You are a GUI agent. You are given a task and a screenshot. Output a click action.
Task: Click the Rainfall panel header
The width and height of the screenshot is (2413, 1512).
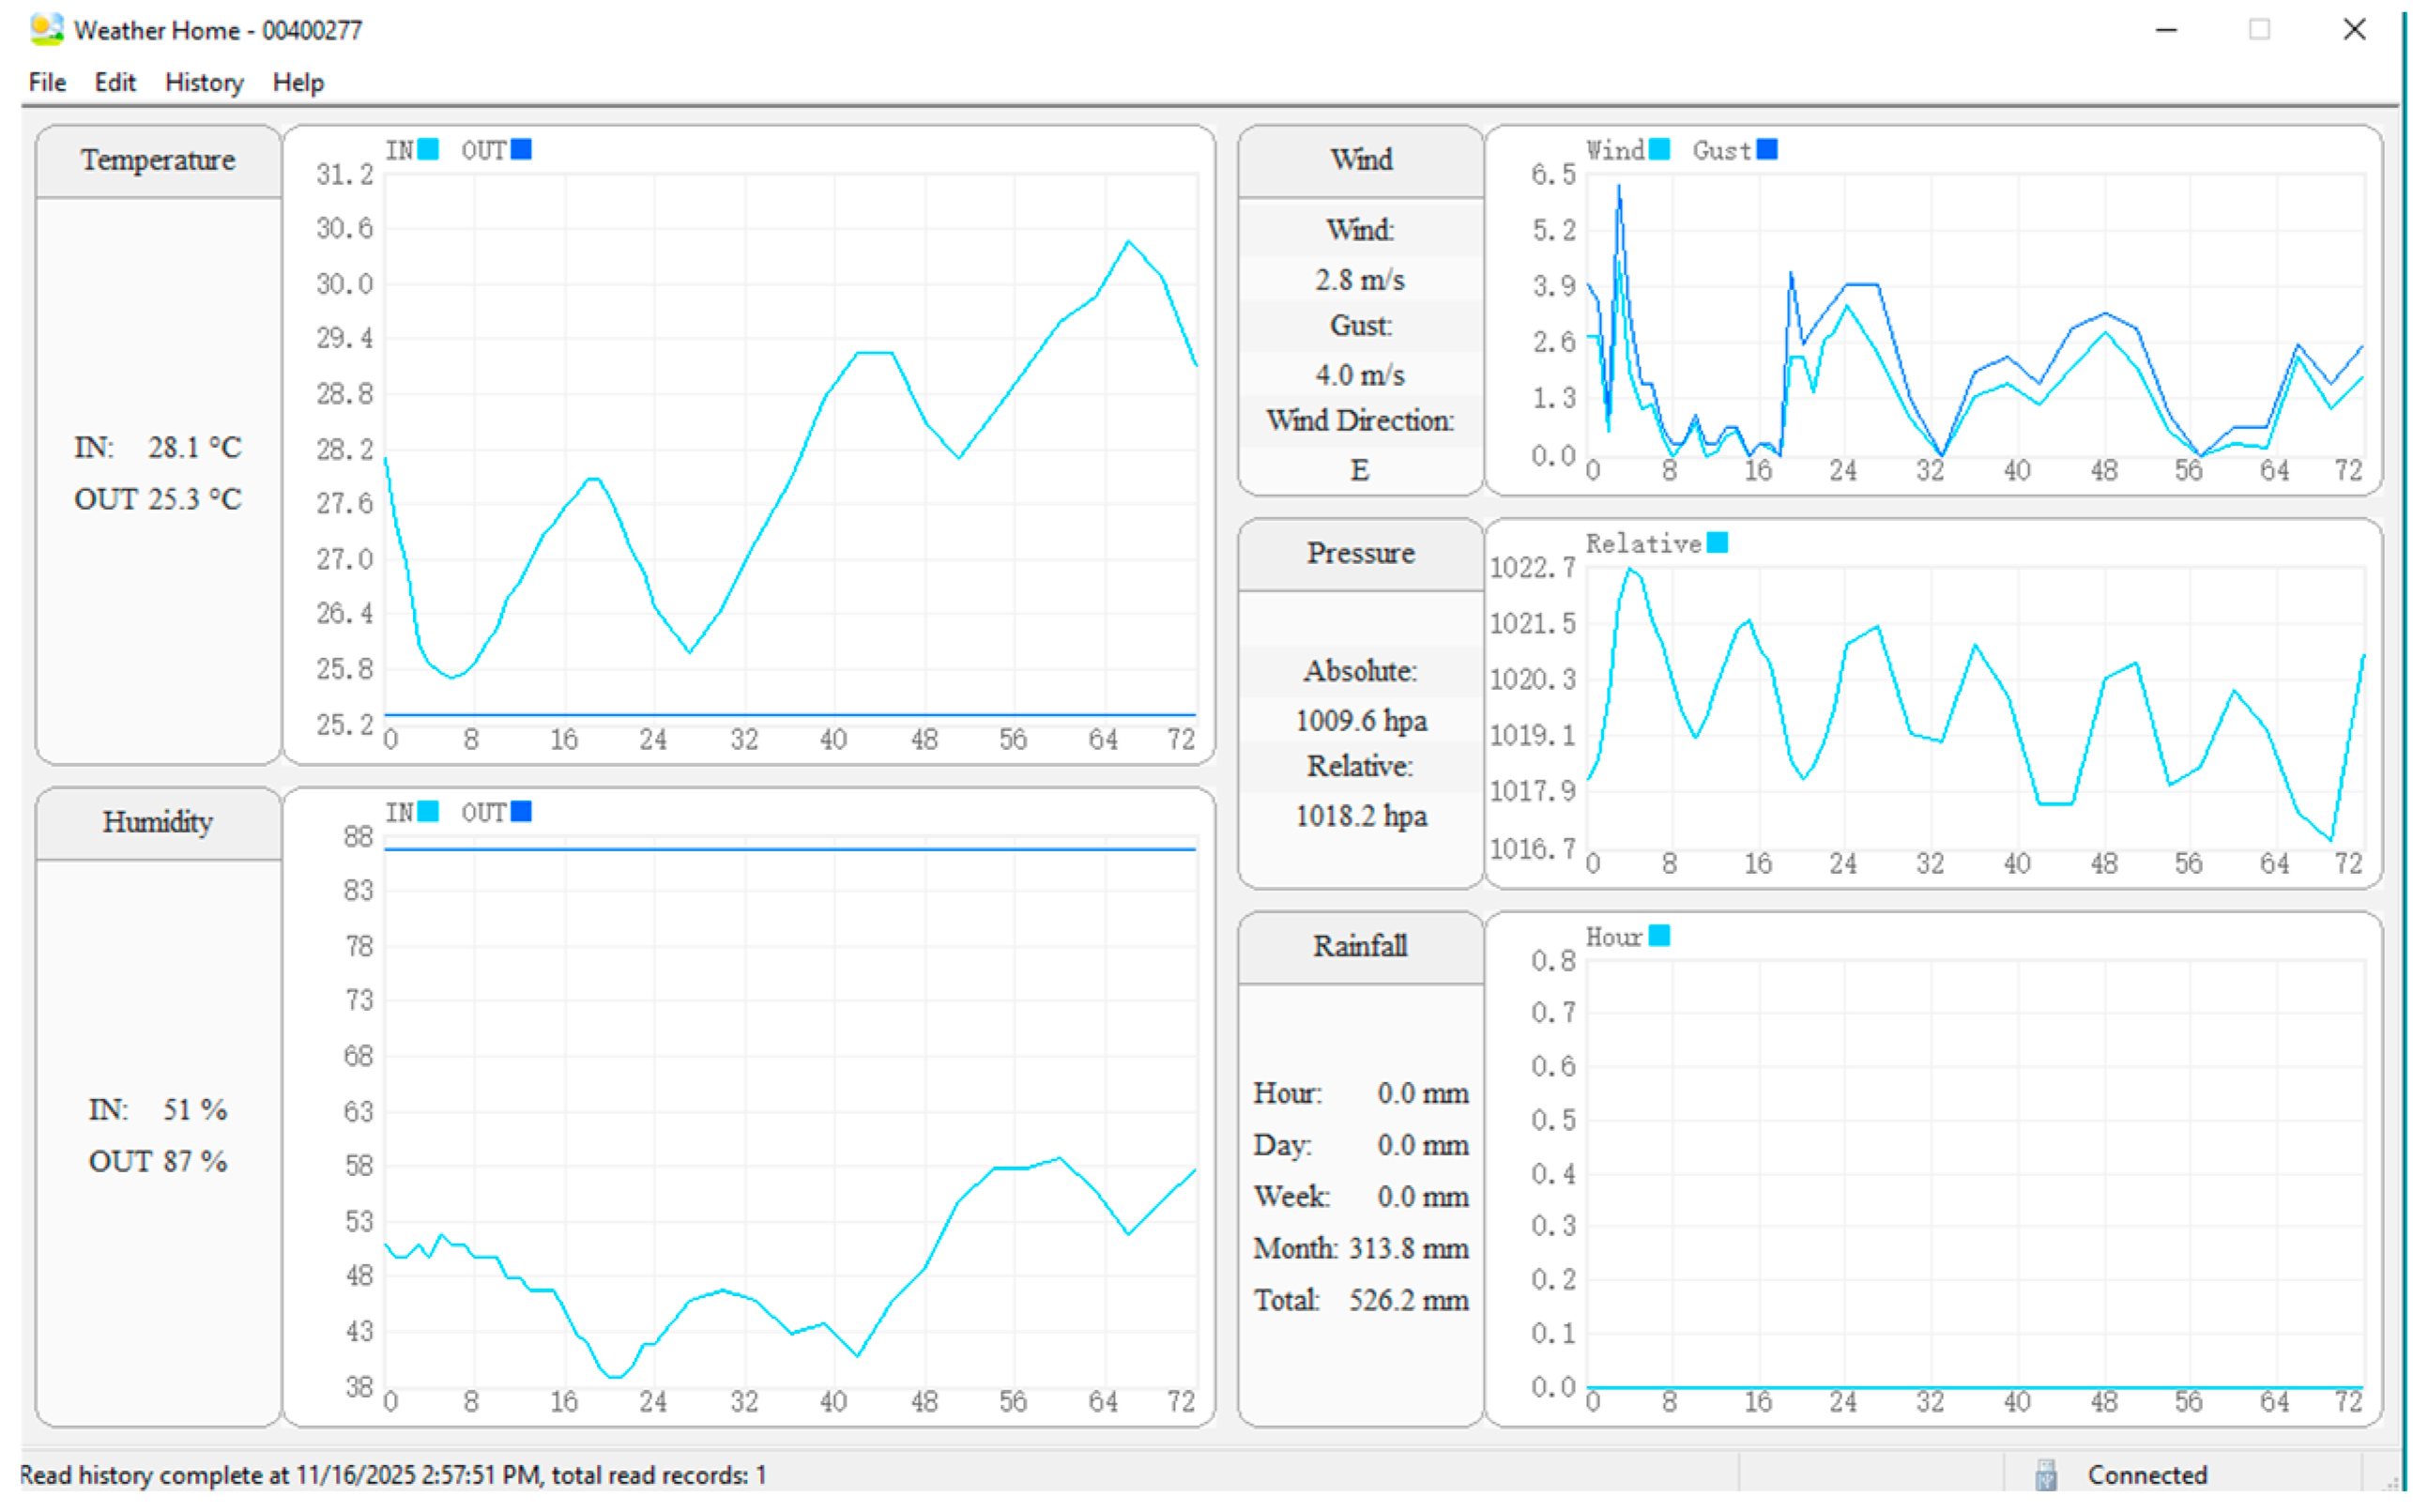pos(1360,946)
